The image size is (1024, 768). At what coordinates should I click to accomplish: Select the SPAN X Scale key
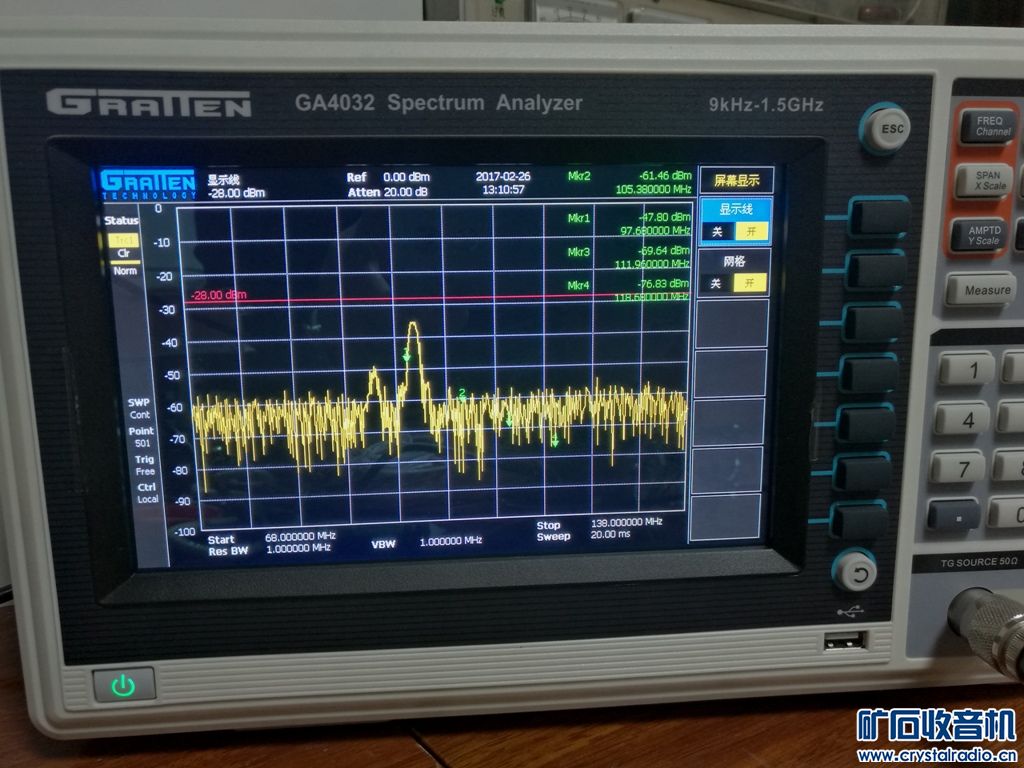click(x=986, y=180)
